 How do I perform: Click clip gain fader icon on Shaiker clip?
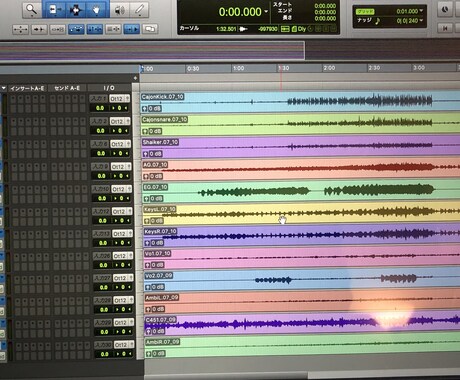[145, 154]
